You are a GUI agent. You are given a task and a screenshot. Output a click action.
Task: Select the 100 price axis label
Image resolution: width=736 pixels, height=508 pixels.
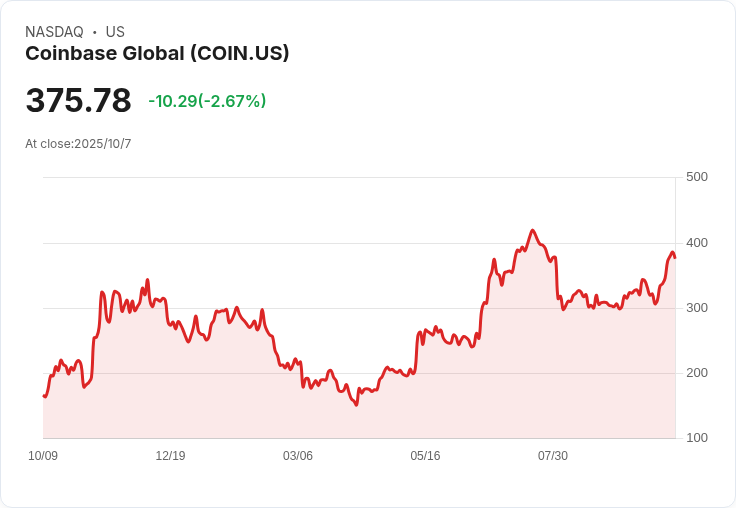click(x=697, y=438)
